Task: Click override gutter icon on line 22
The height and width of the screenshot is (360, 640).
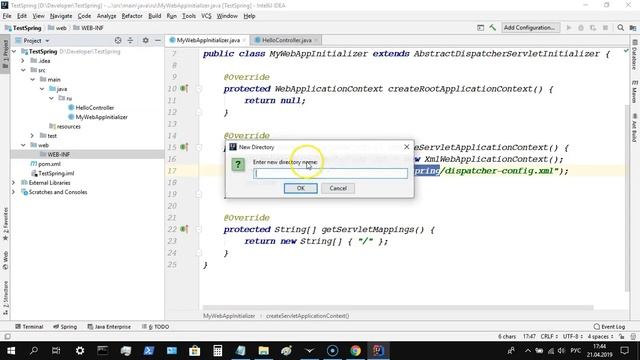Action: [x=184, y=229]
